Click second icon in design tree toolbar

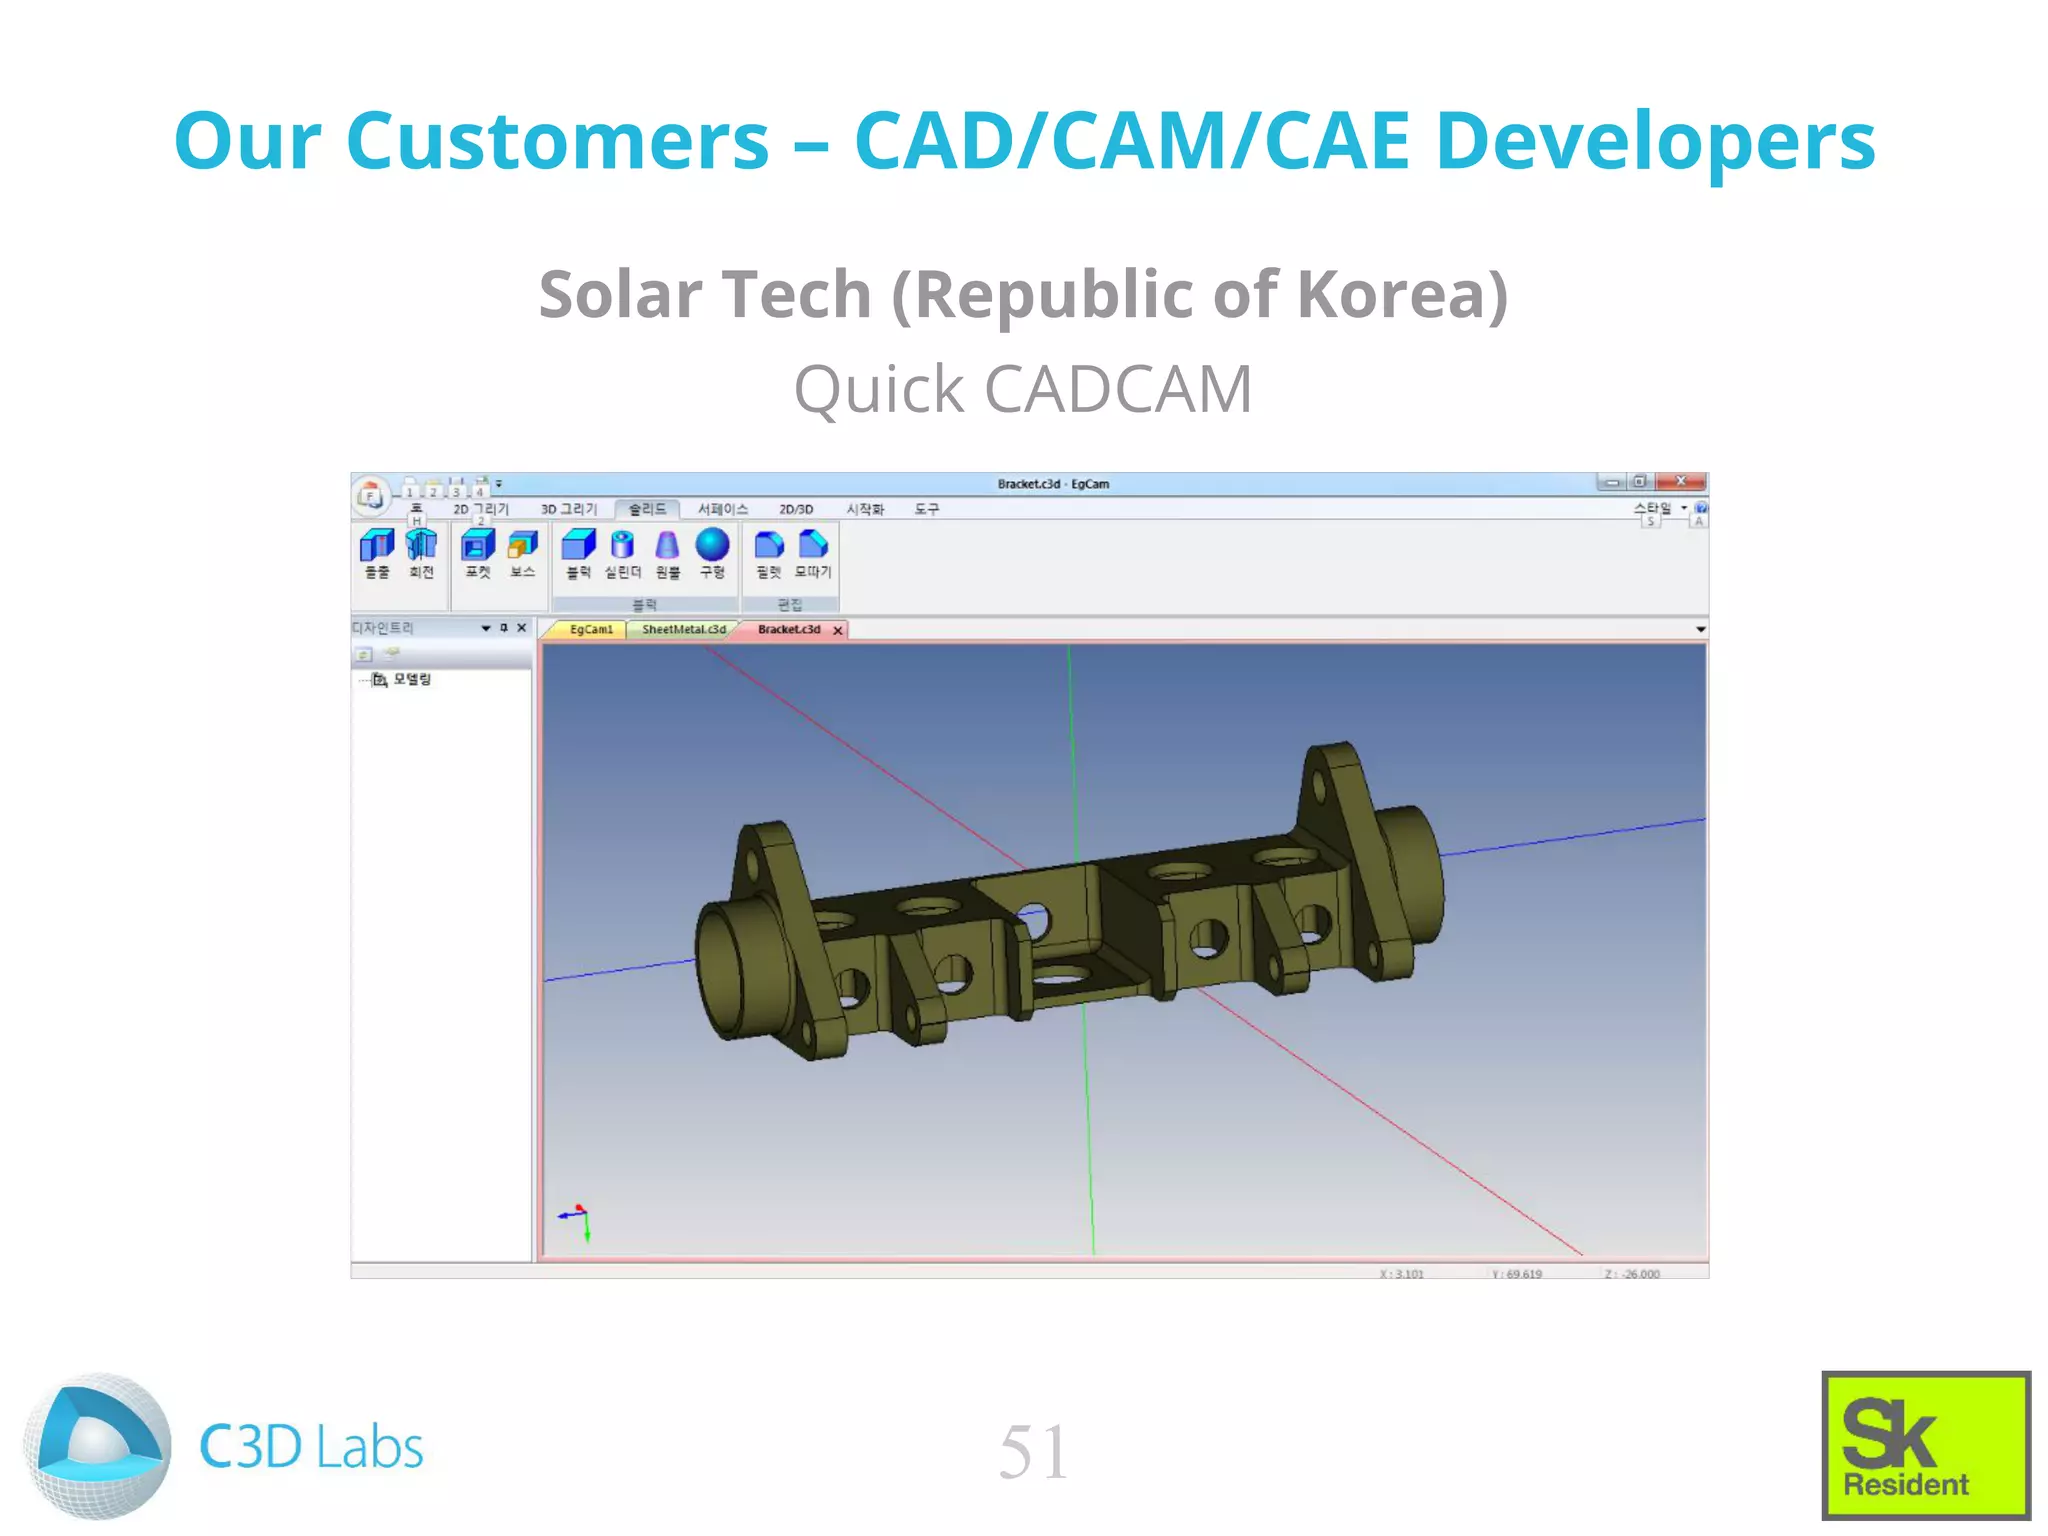(392, 654)
